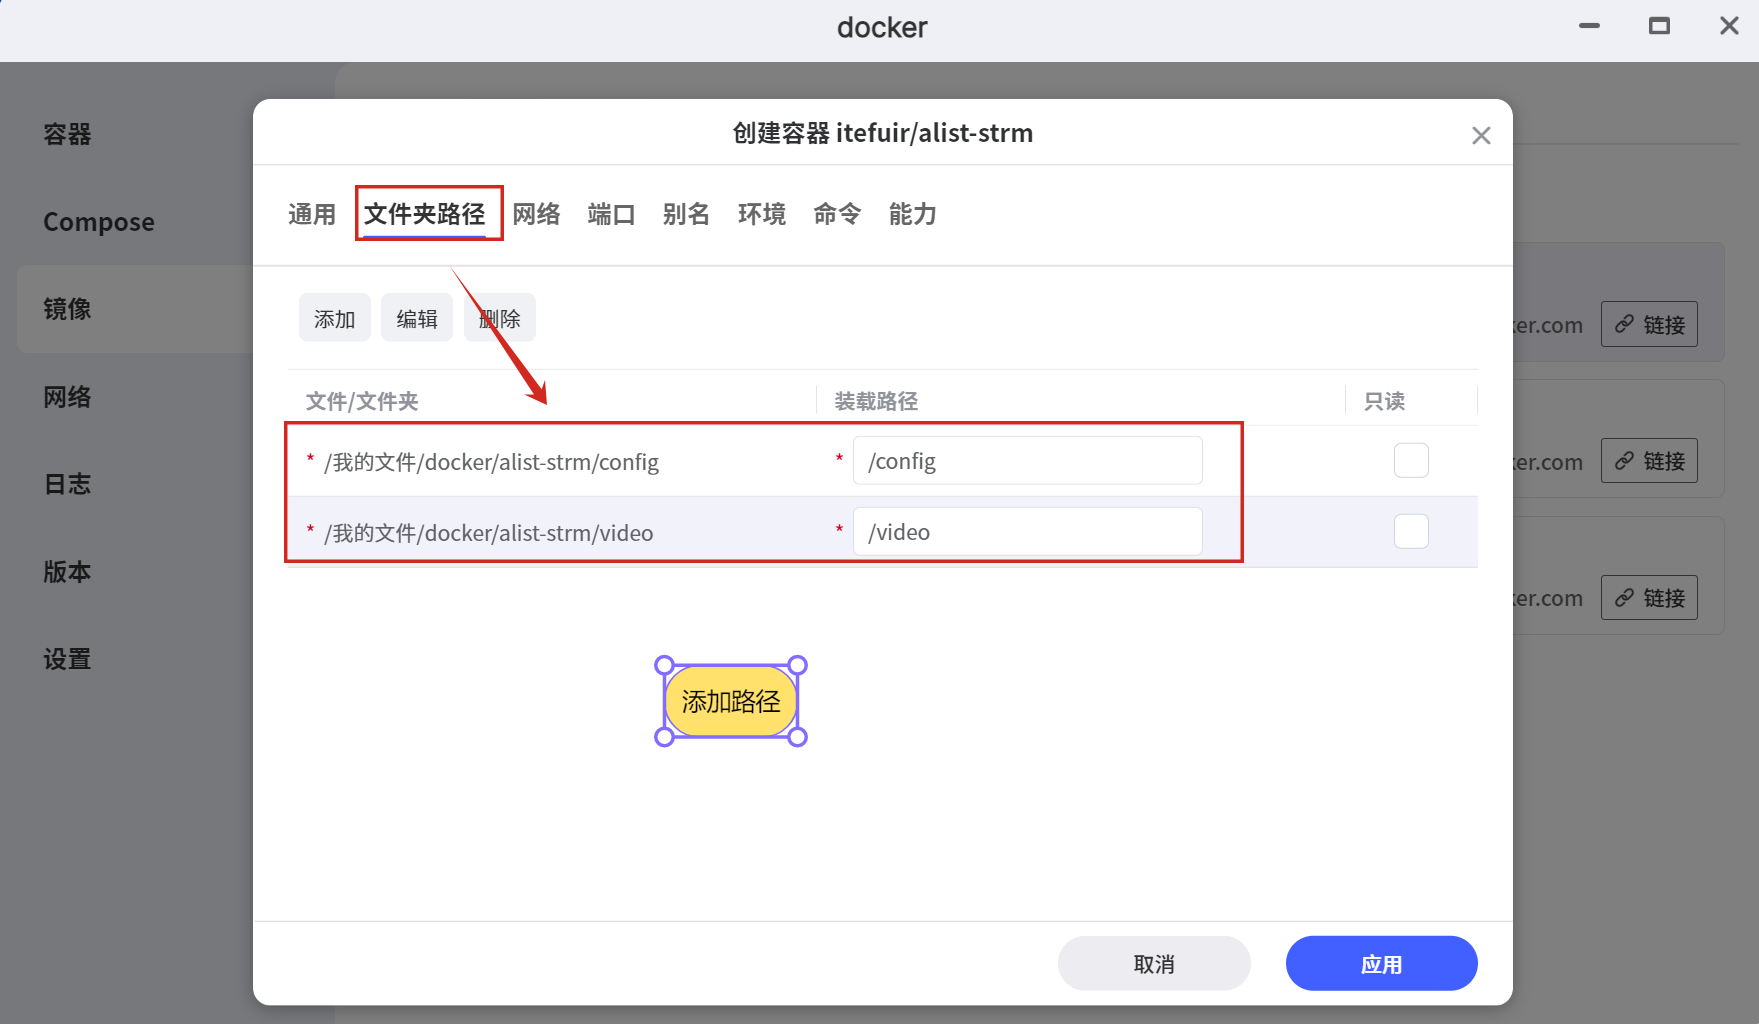Click the /config mount path field
Image resolution: width=1759 pixels, height=1024 pixels.
point(1027,461)
